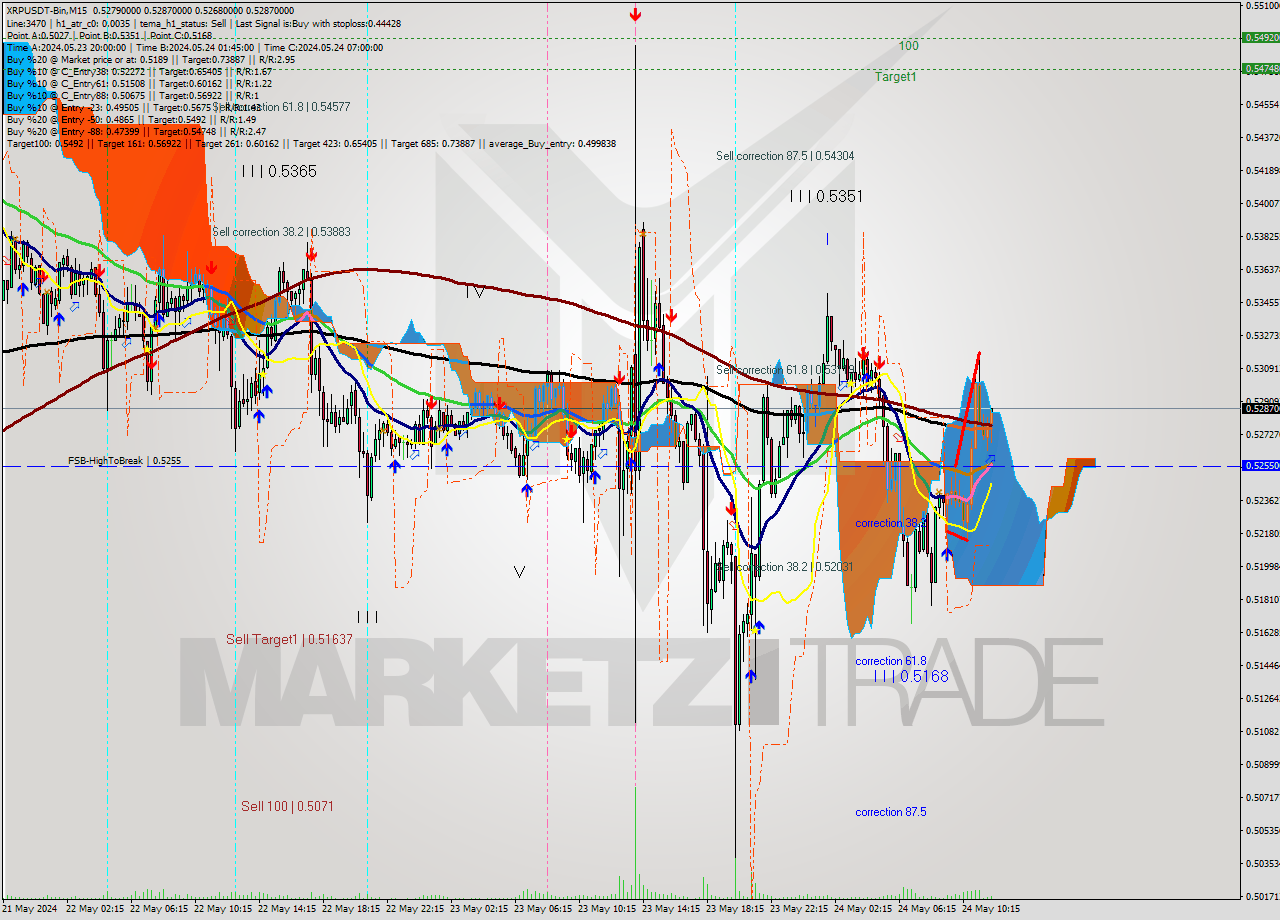Click the '23 May 02:15' time axis label
Image resolution: width=1280 pixels, height=920 pixels.
[x=478, y=909]
